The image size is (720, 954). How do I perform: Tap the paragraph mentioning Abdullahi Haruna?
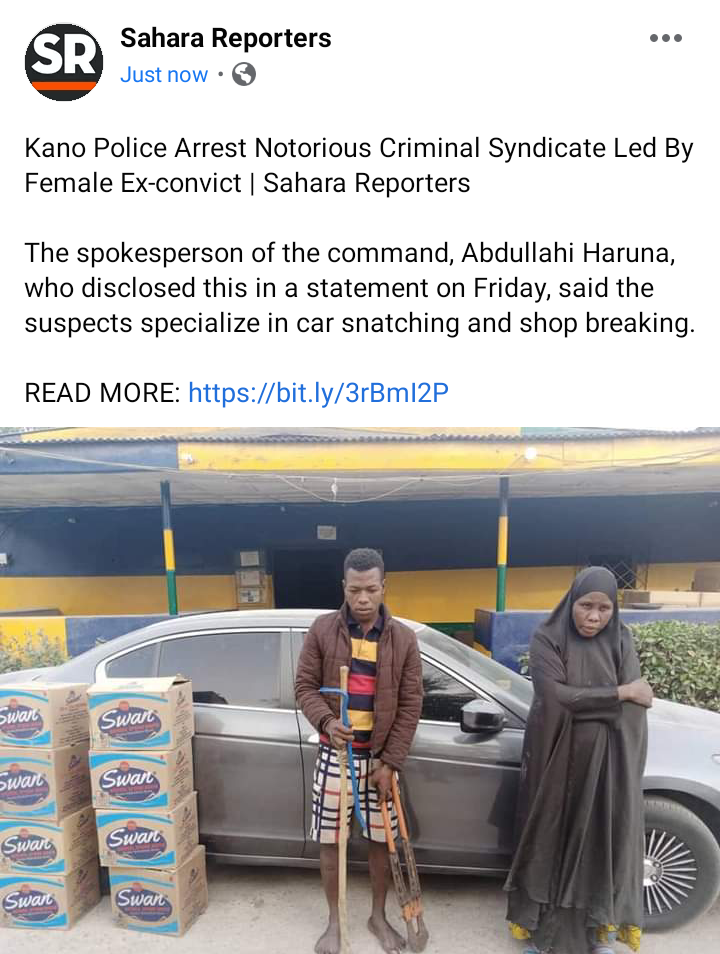(x=359, y=288)
